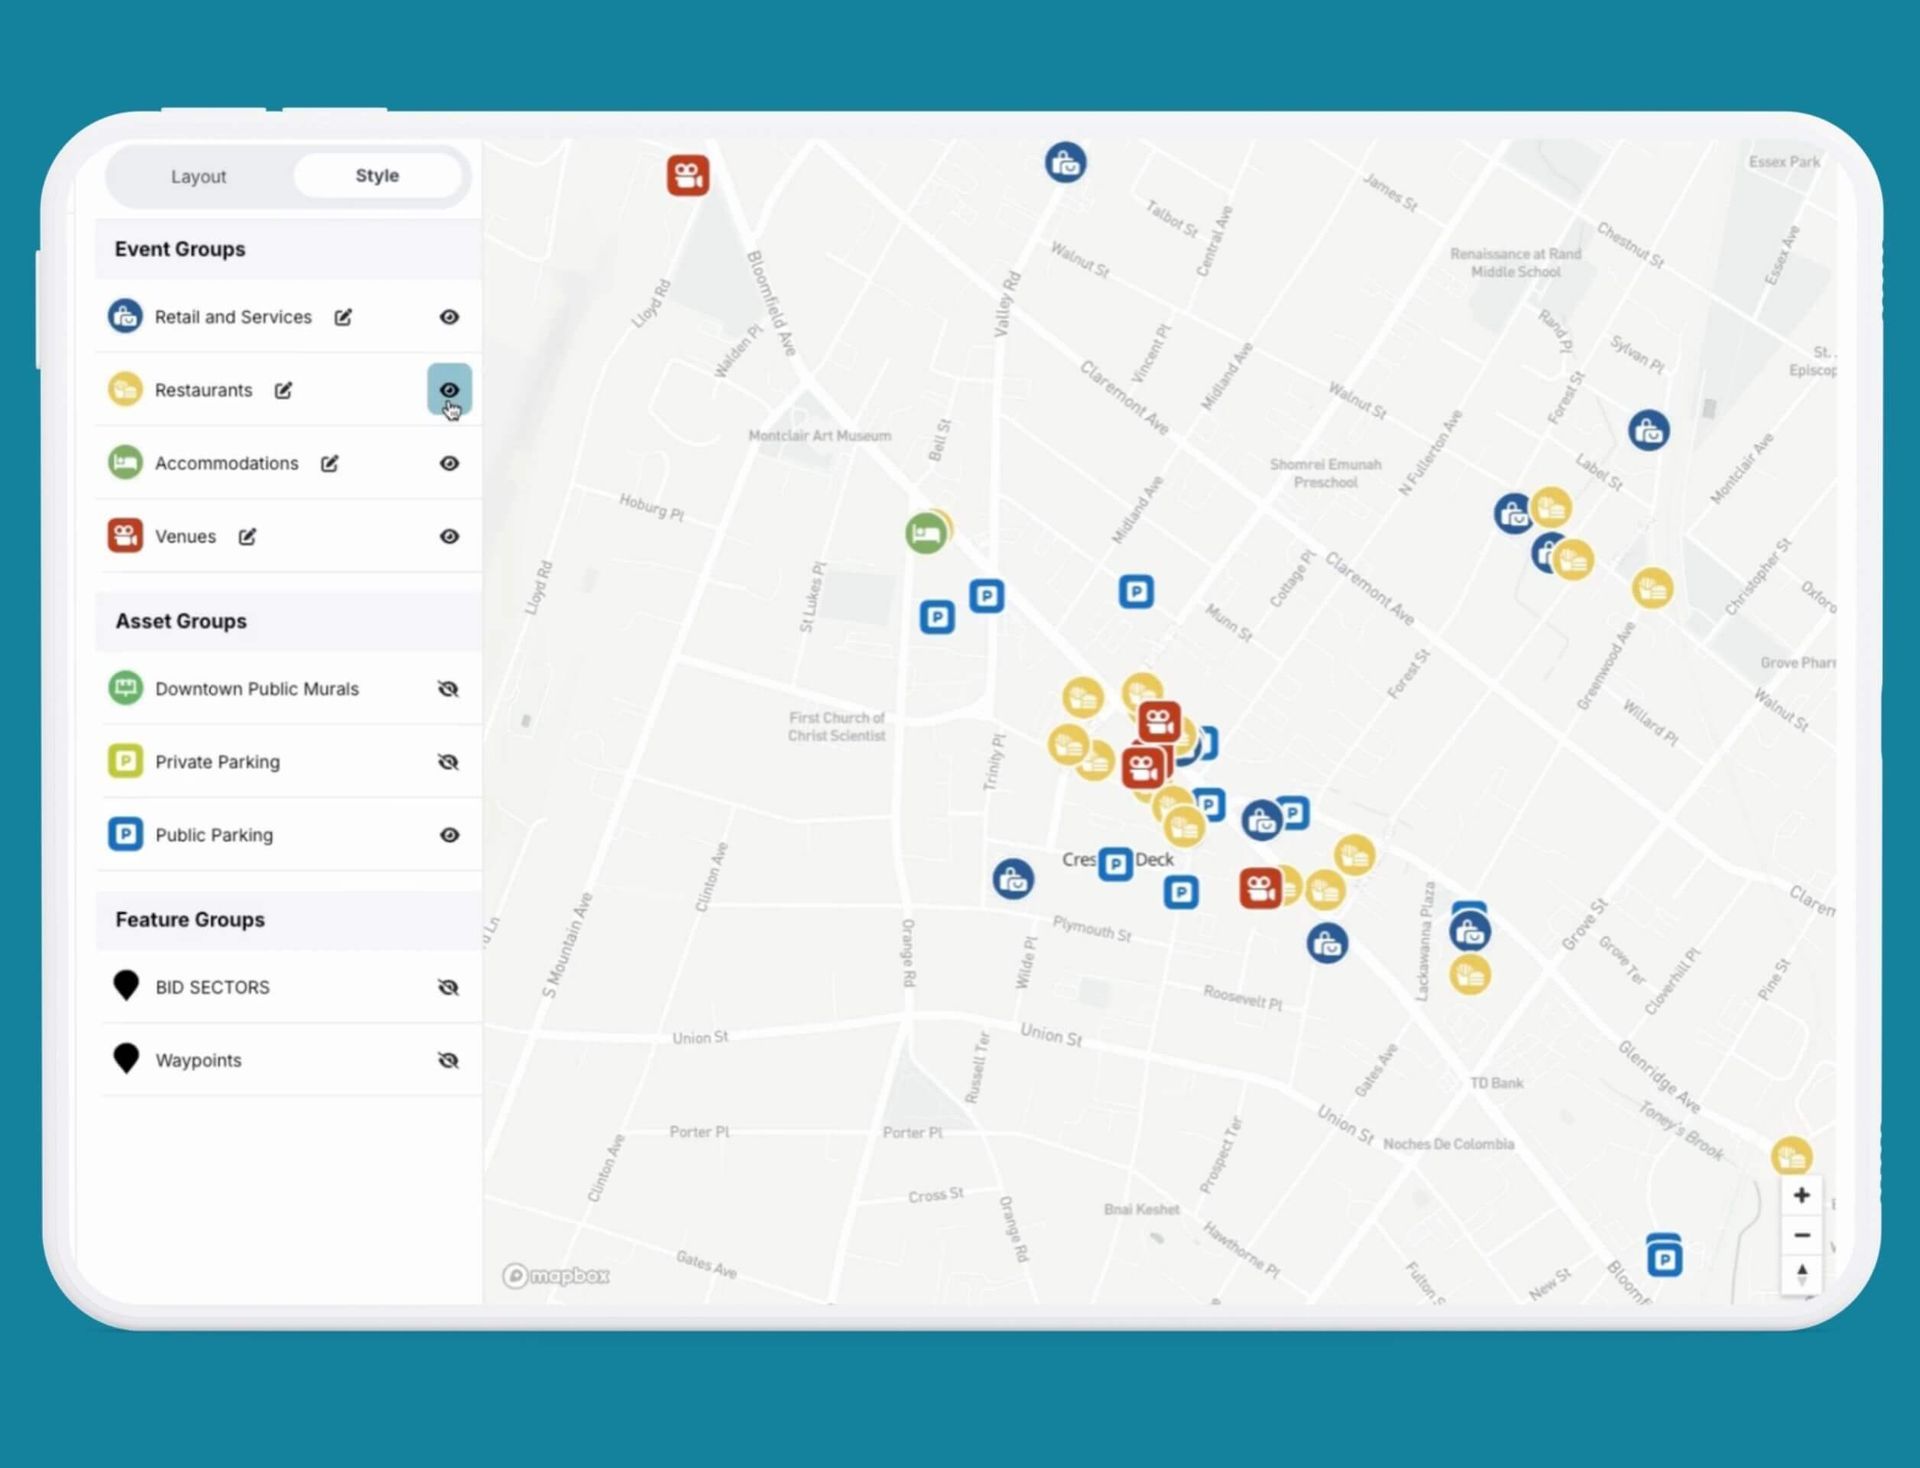
Task: Click the Accommodations group icon
Action: 125,462
